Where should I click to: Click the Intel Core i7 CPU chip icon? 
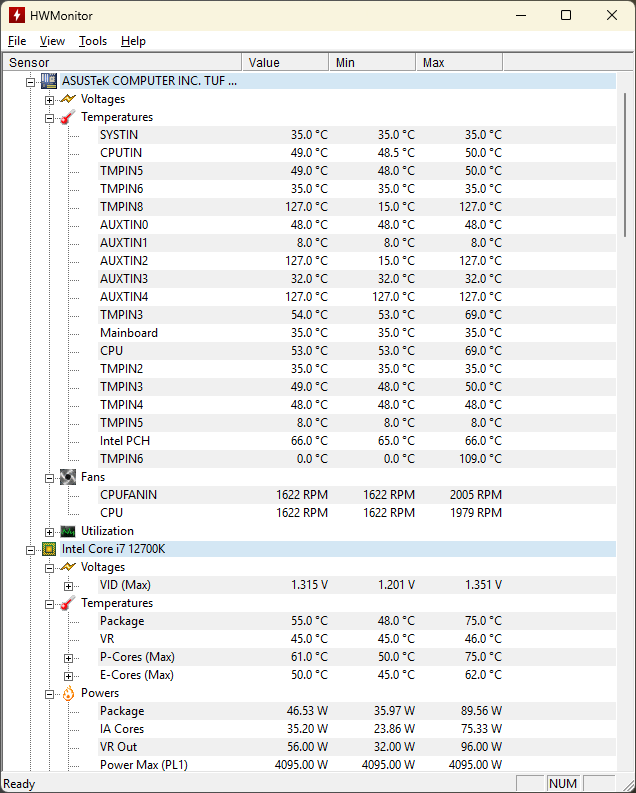(x=48, y=549)
